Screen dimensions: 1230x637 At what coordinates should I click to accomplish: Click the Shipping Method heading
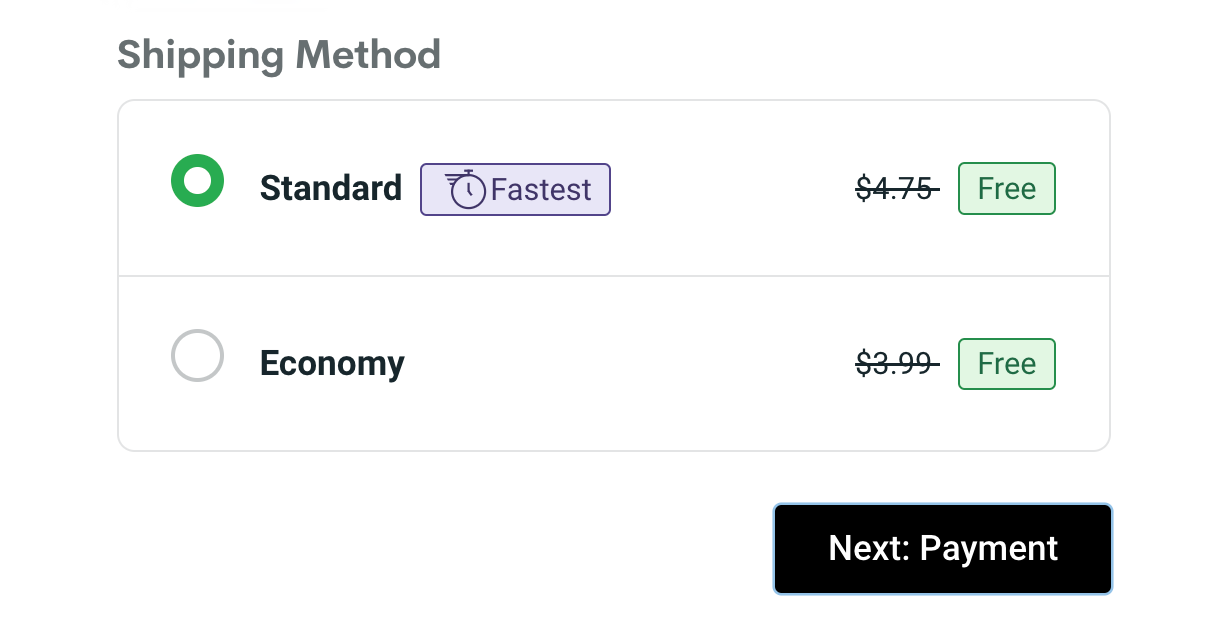(x=279, y=55)
